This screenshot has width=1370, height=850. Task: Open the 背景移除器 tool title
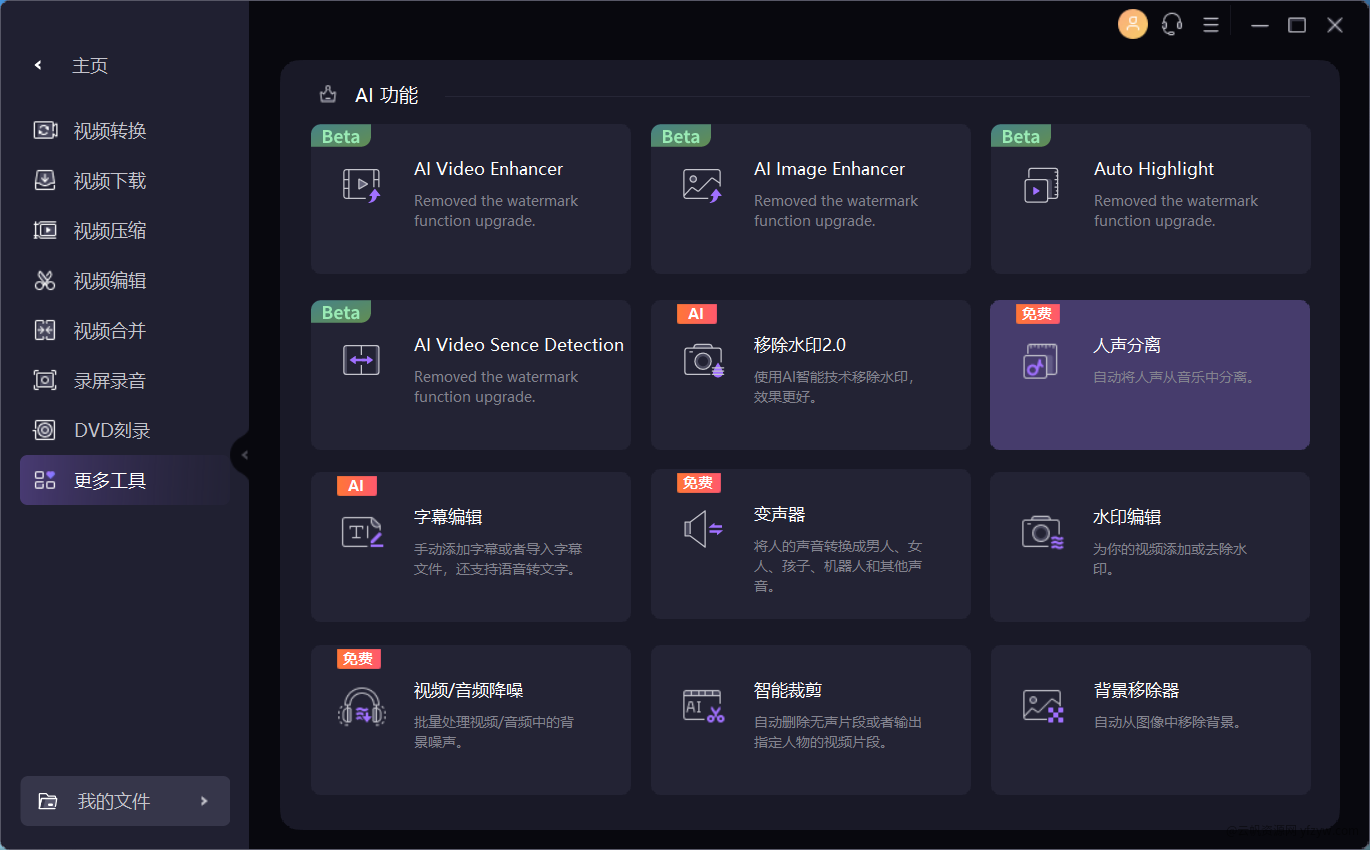[1136, 690]
